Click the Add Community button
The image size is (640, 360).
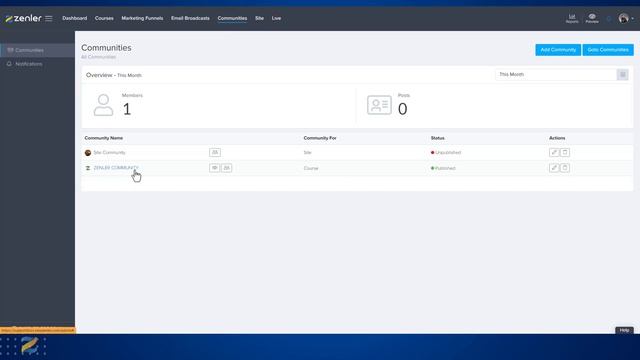tap(558, 50)
